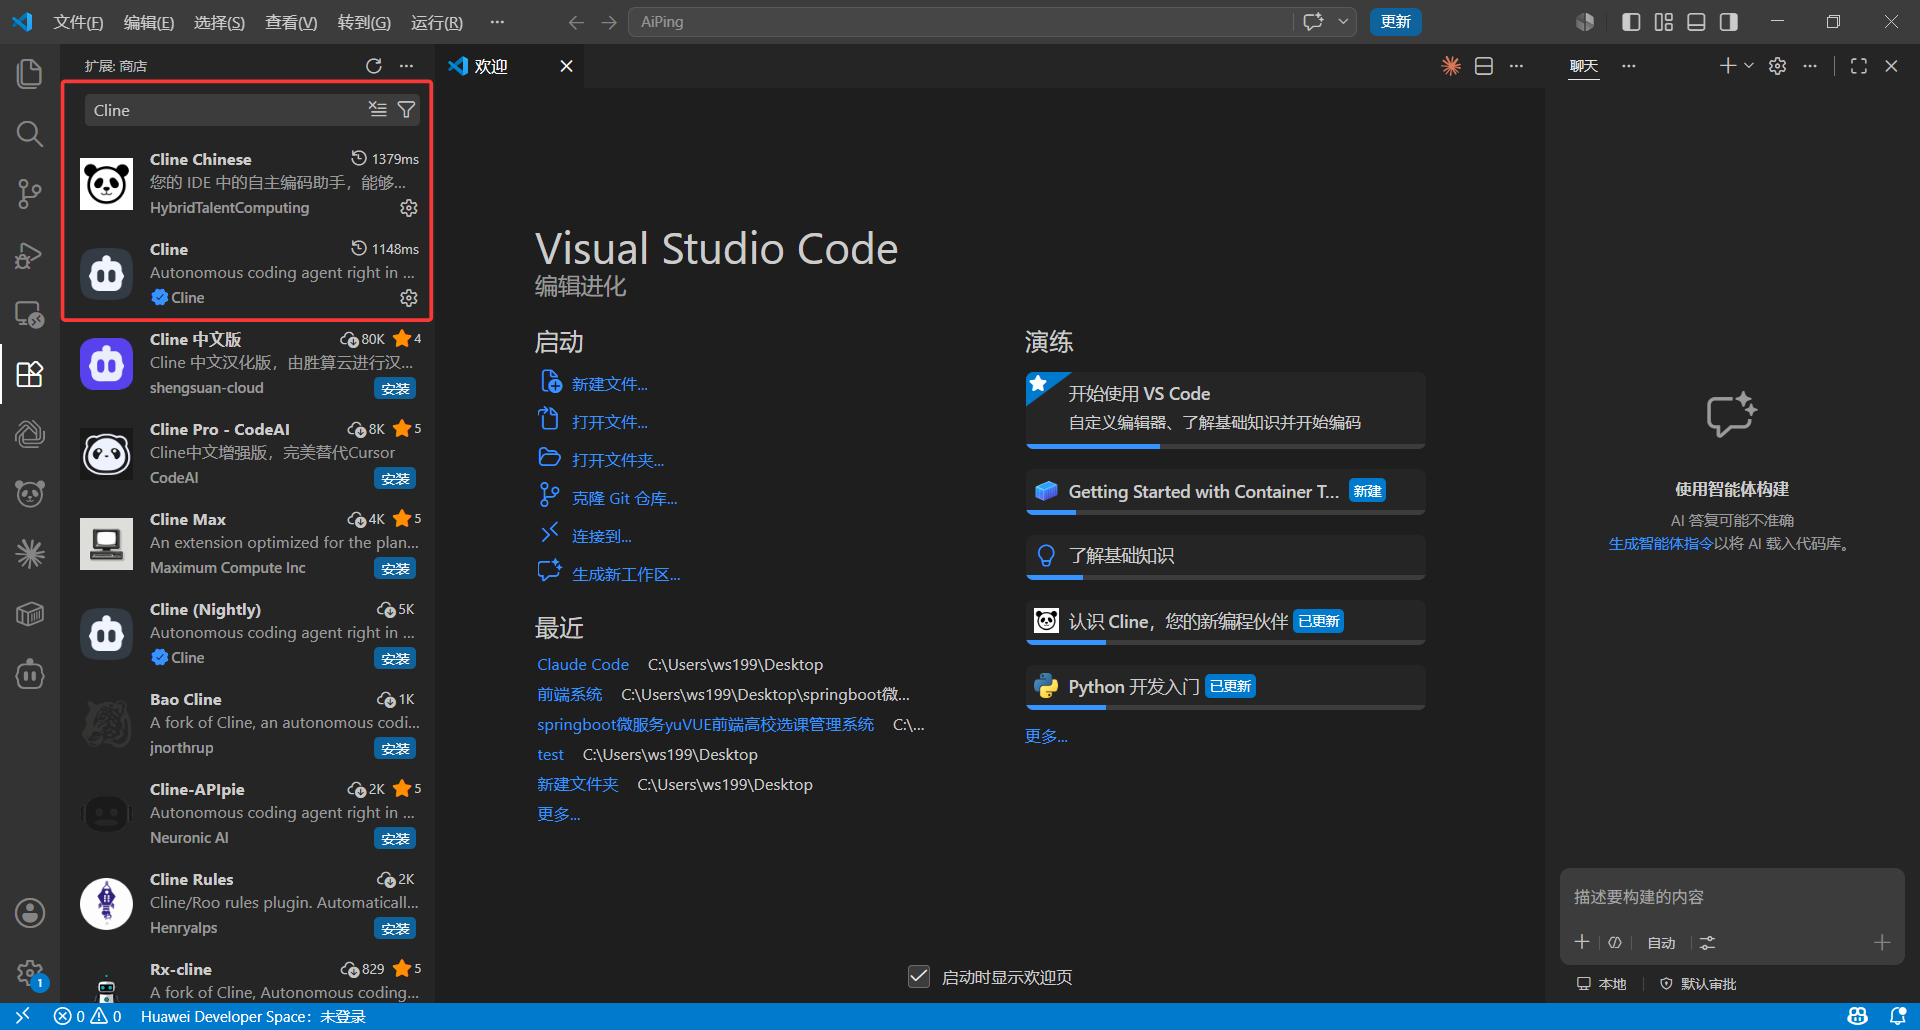Open the 选择(S) menu
Image resolution: width=1920 pixels, height=1030 pixels.
219,22
